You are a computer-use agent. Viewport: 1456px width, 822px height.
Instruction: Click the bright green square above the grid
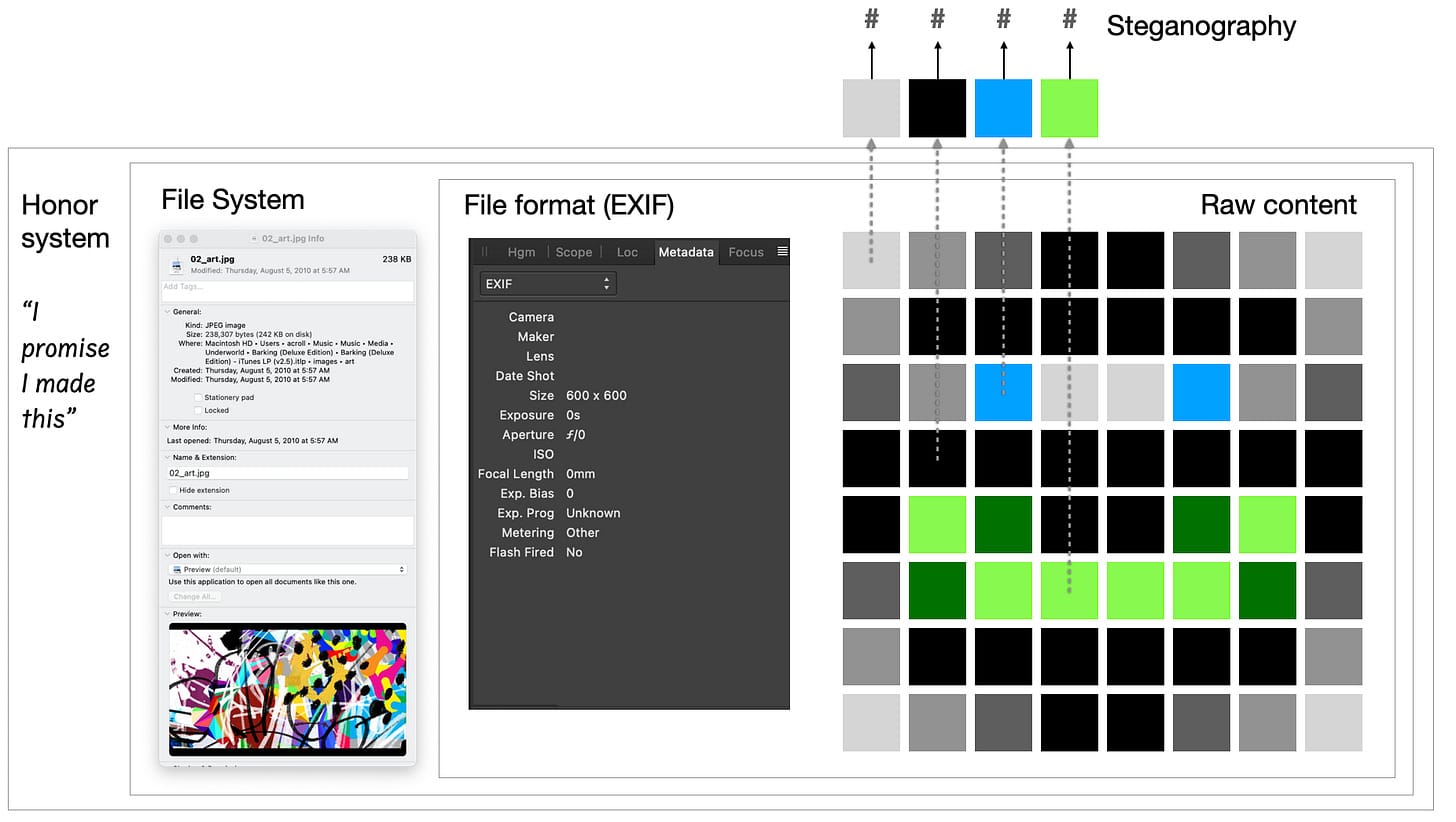pos(1069,108)
